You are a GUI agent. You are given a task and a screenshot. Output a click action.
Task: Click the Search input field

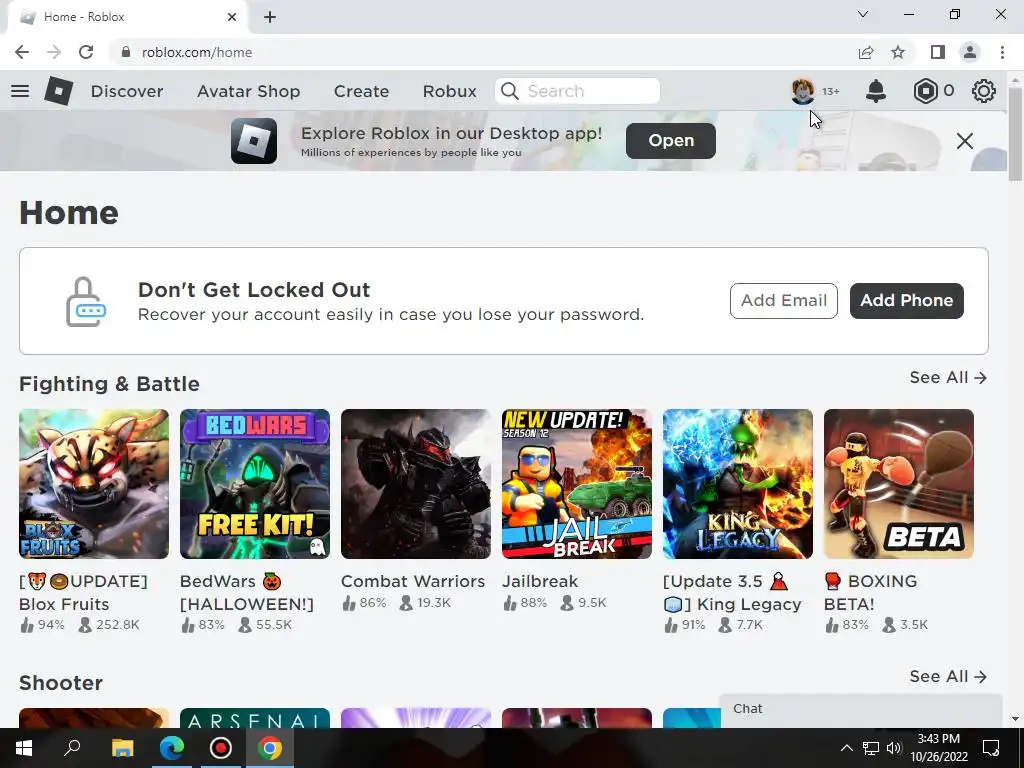point(577,91)
